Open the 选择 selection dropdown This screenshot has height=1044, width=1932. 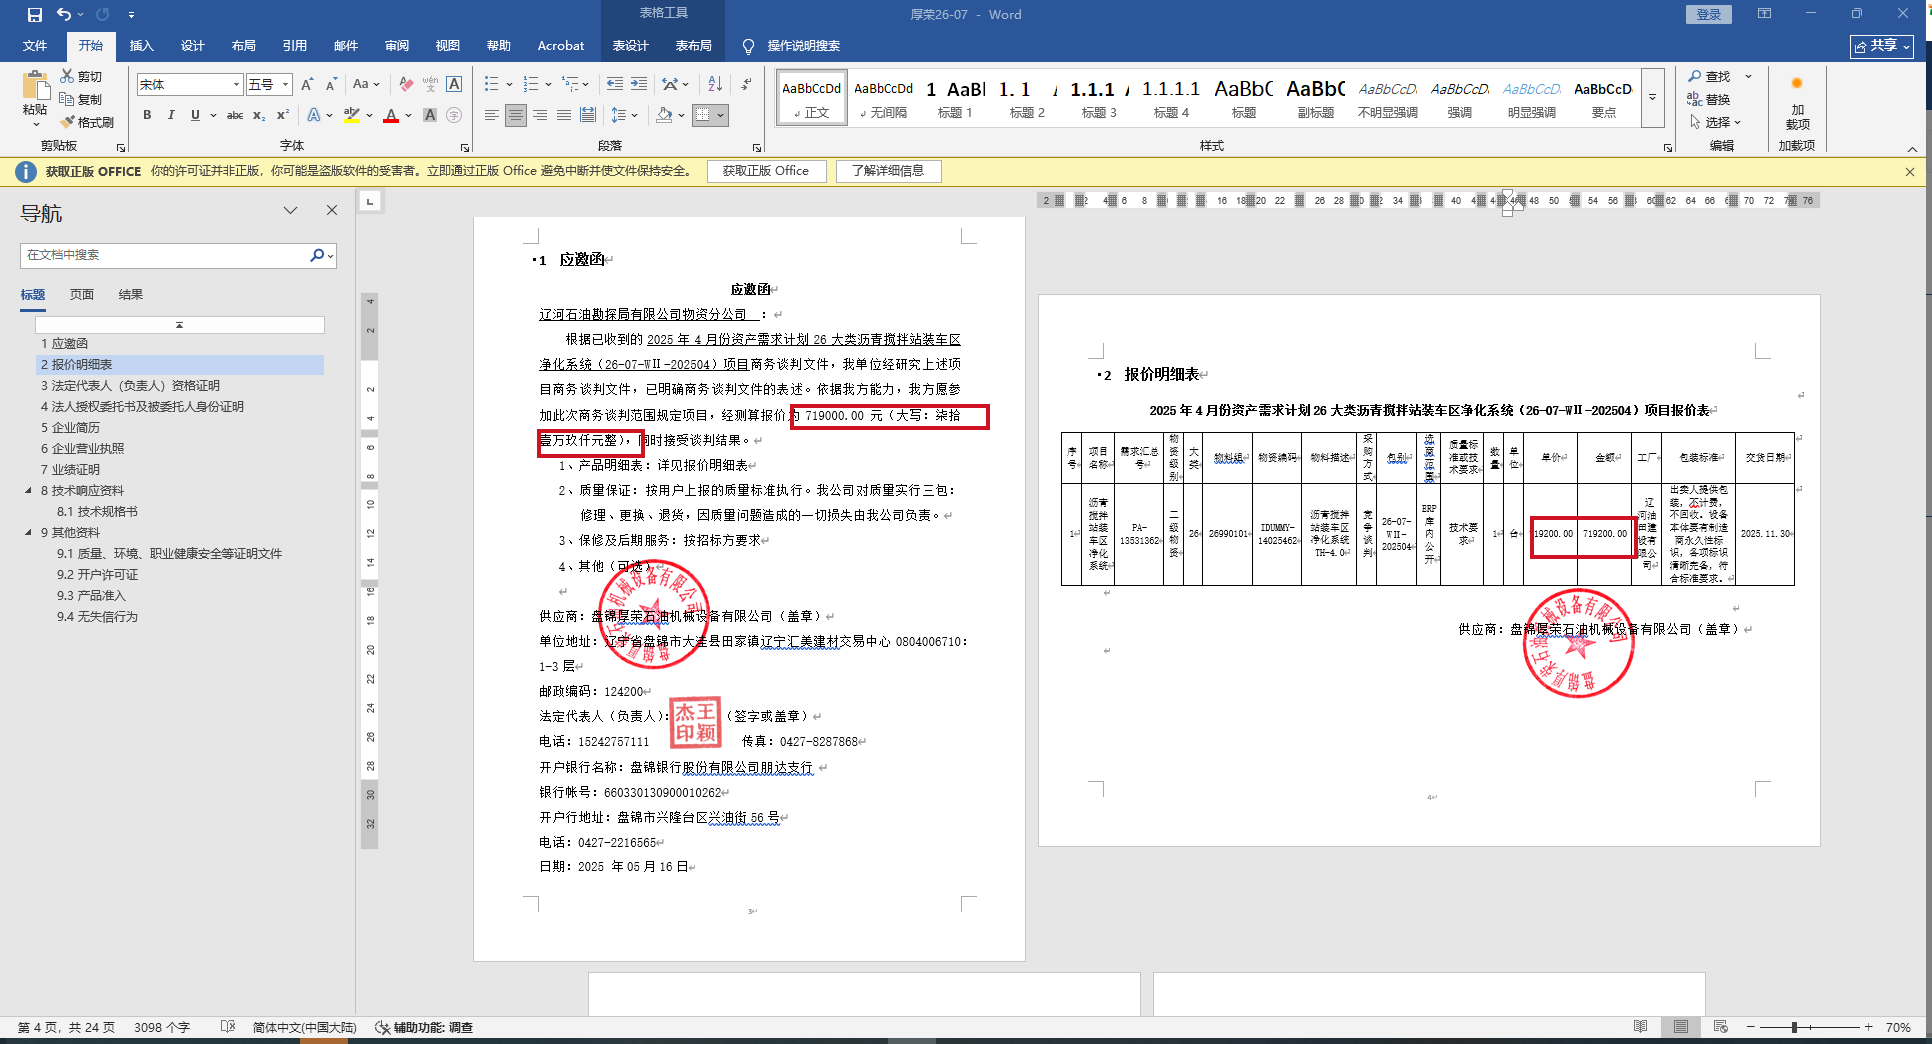tap(1715, 122)
